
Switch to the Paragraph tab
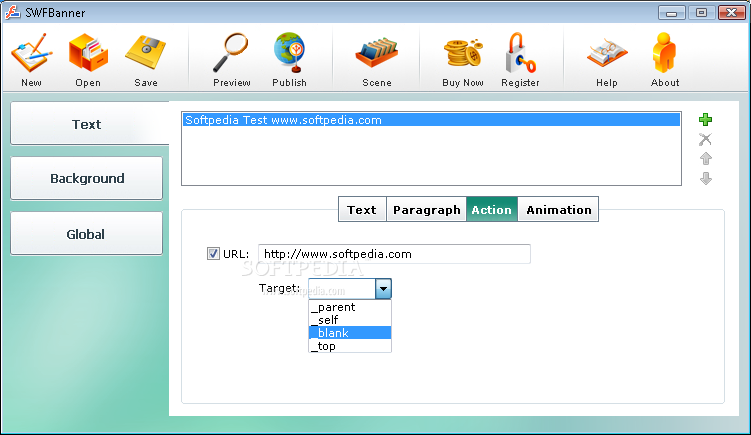[x=426, y=209]
